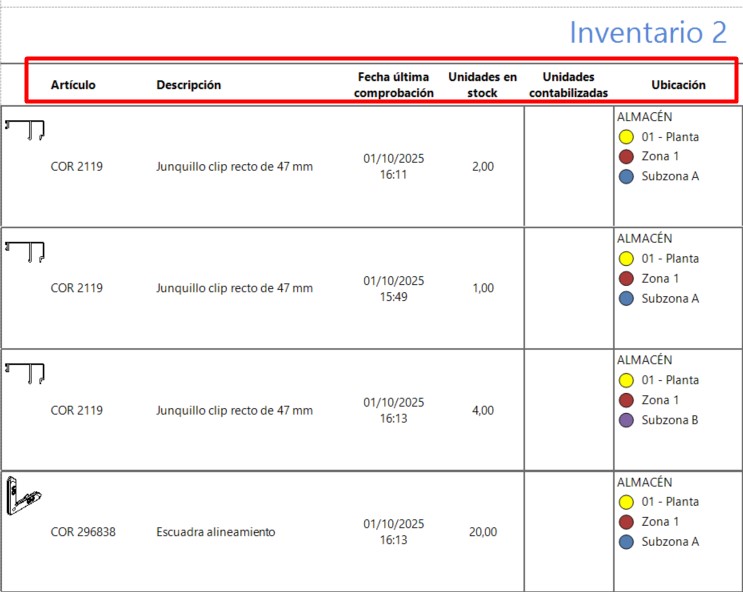
Task: Select Zona 1 label in the Escuadra row
Action: (660, 521)
